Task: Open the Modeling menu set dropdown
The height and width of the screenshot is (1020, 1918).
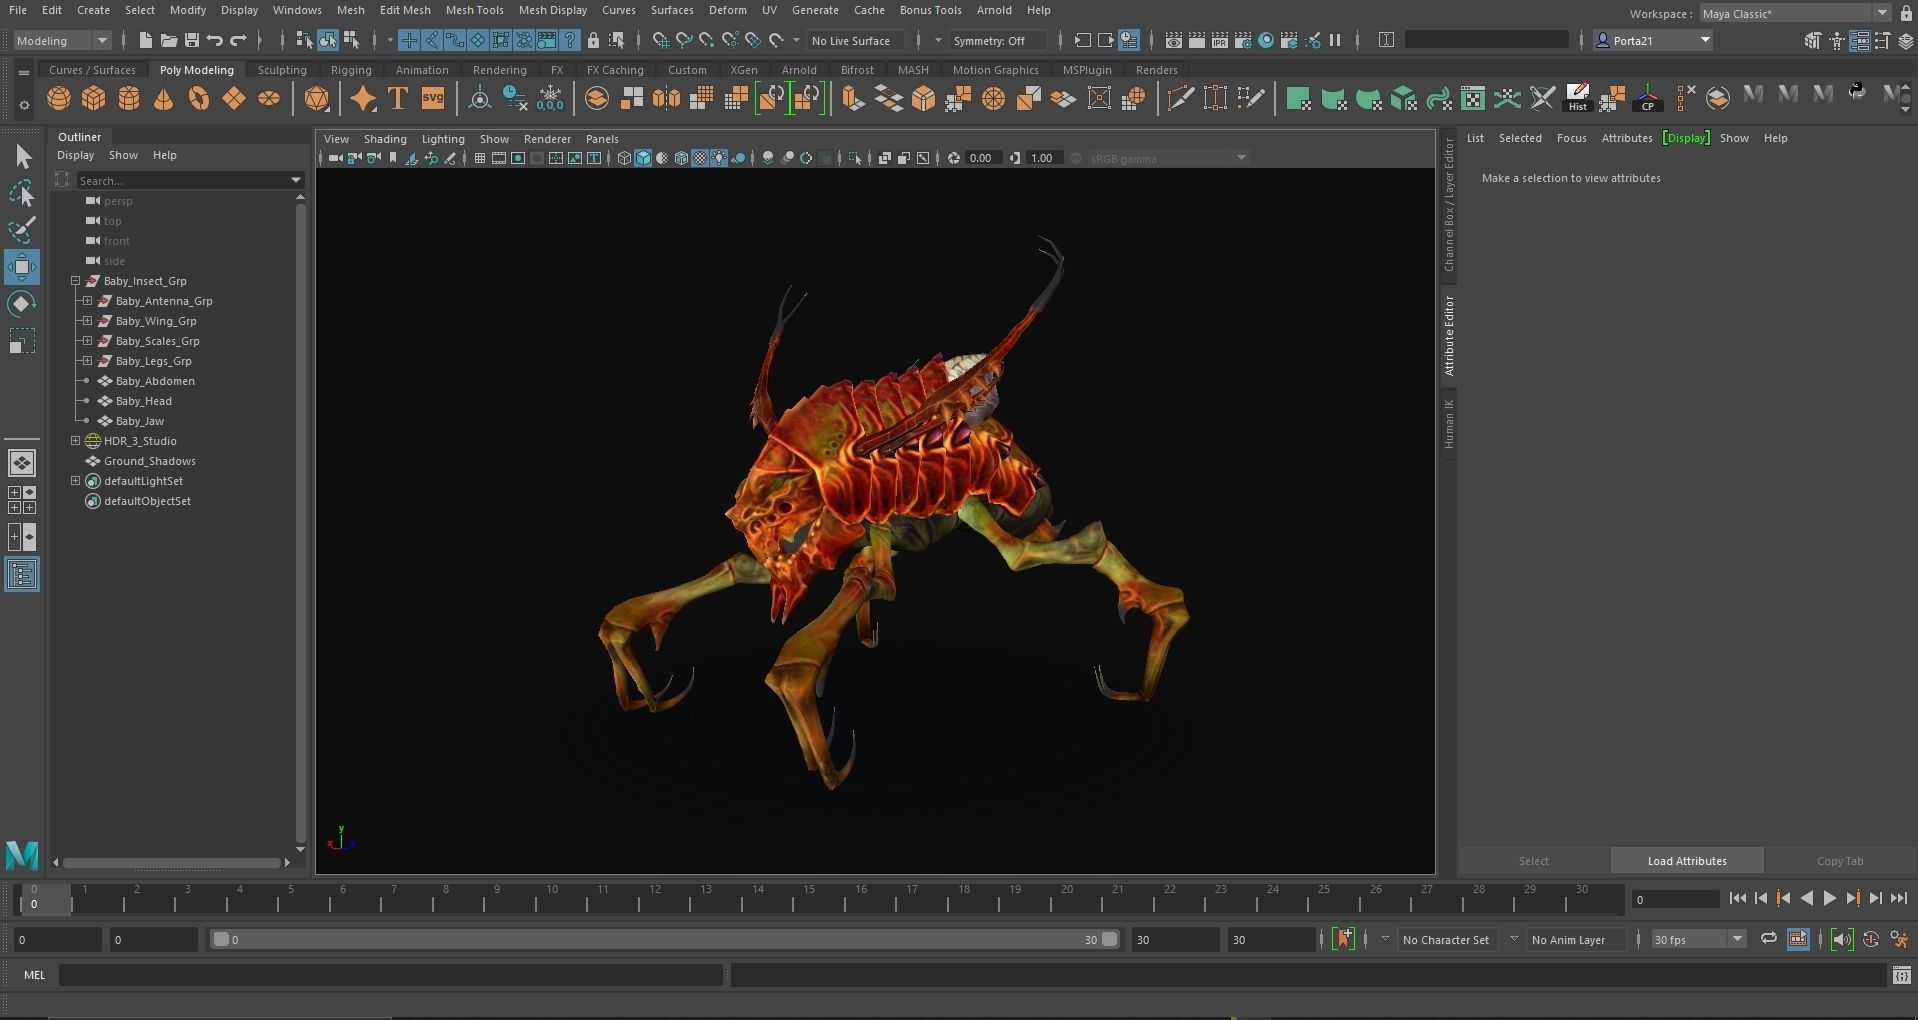Action: pyautogui.click(x=62, y=40)
